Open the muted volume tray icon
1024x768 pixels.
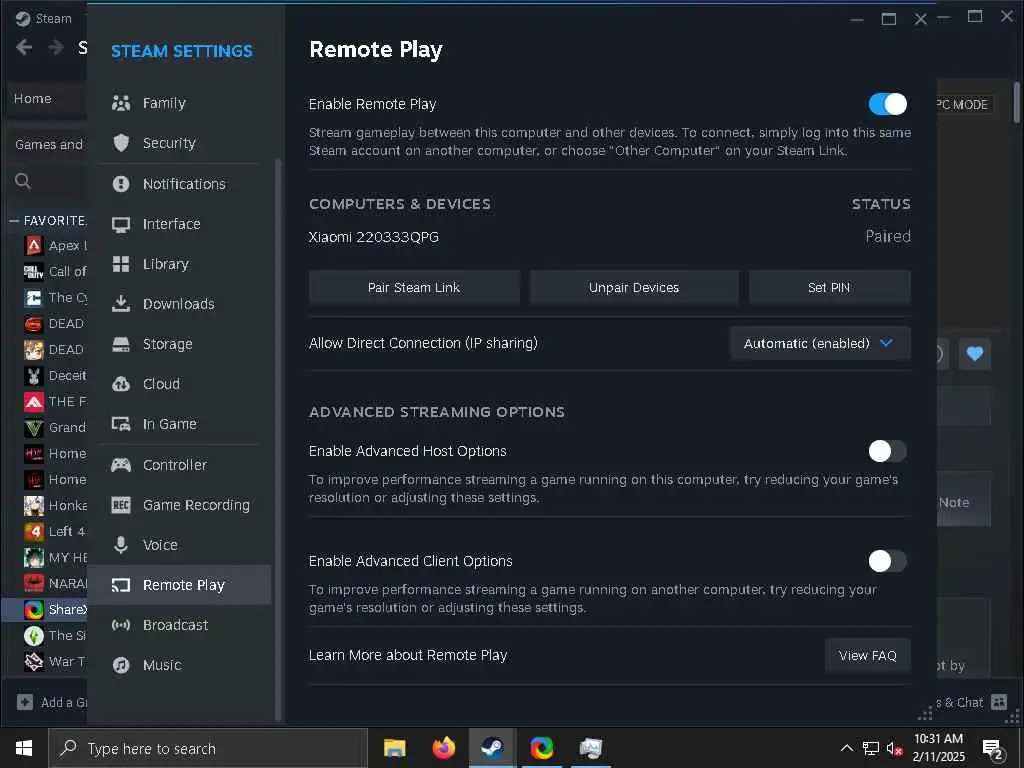tap(894, 748)
